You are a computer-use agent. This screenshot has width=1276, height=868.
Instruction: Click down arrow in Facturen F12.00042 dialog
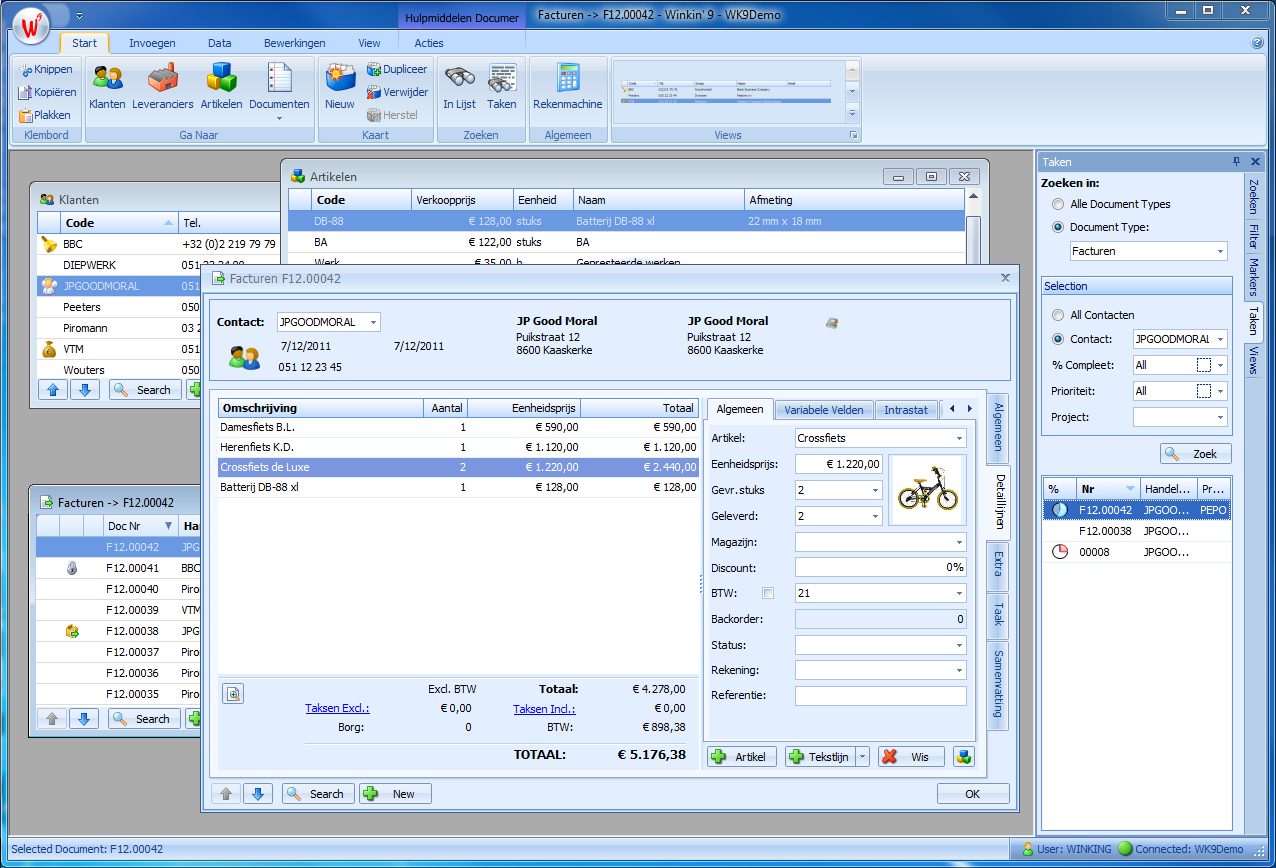258,794
